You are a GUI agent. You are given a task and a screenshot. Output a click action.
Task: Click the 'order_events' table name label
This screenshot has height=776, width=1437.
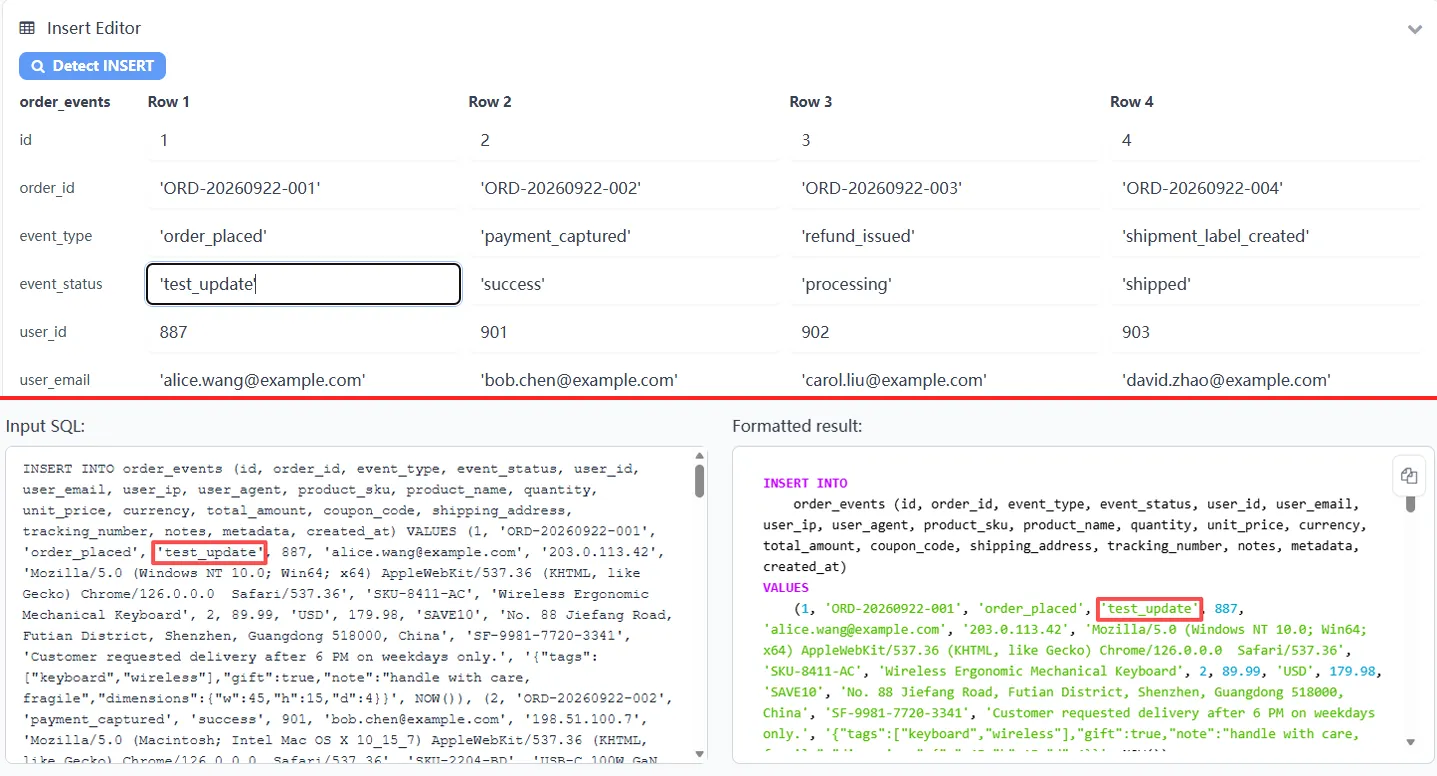coord(65,102)
